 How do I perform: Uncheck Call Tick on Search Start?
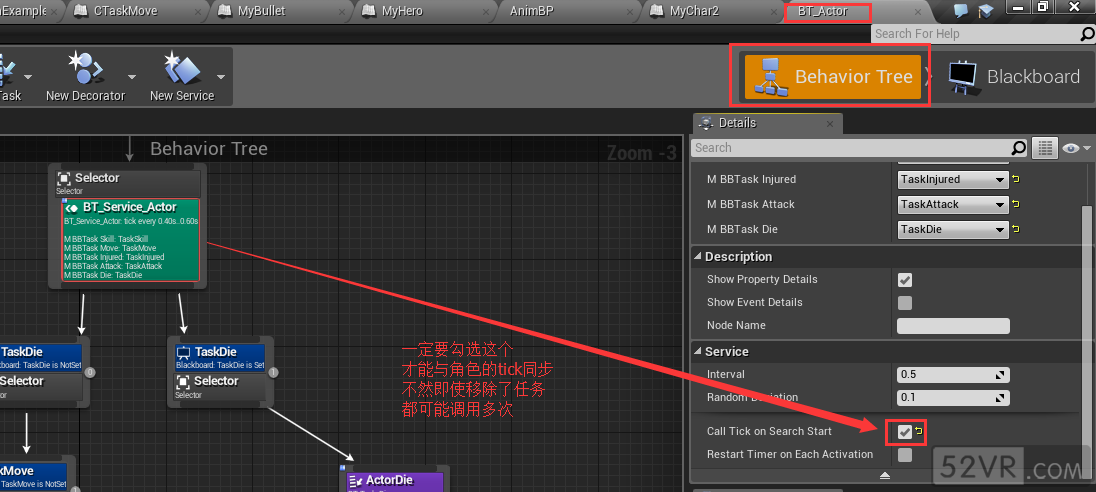[x=905, y=432]
